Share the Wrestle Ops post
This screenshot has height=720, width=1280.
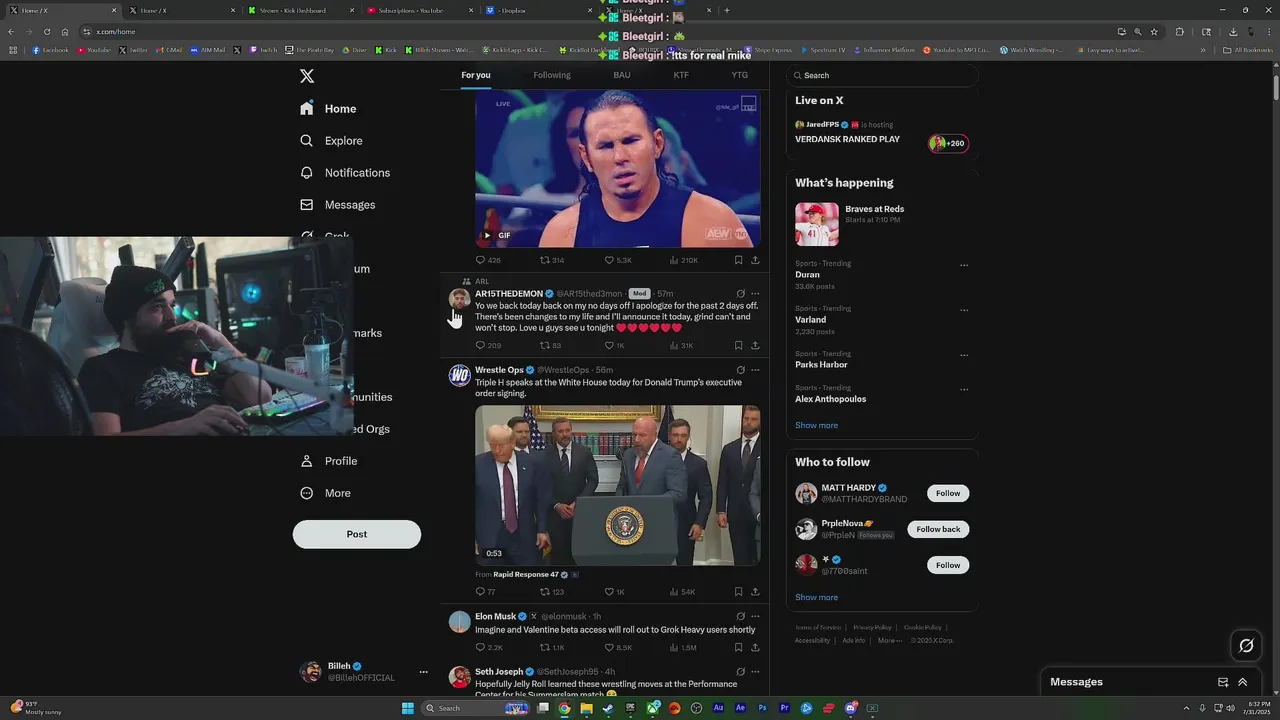pos(755,592)
